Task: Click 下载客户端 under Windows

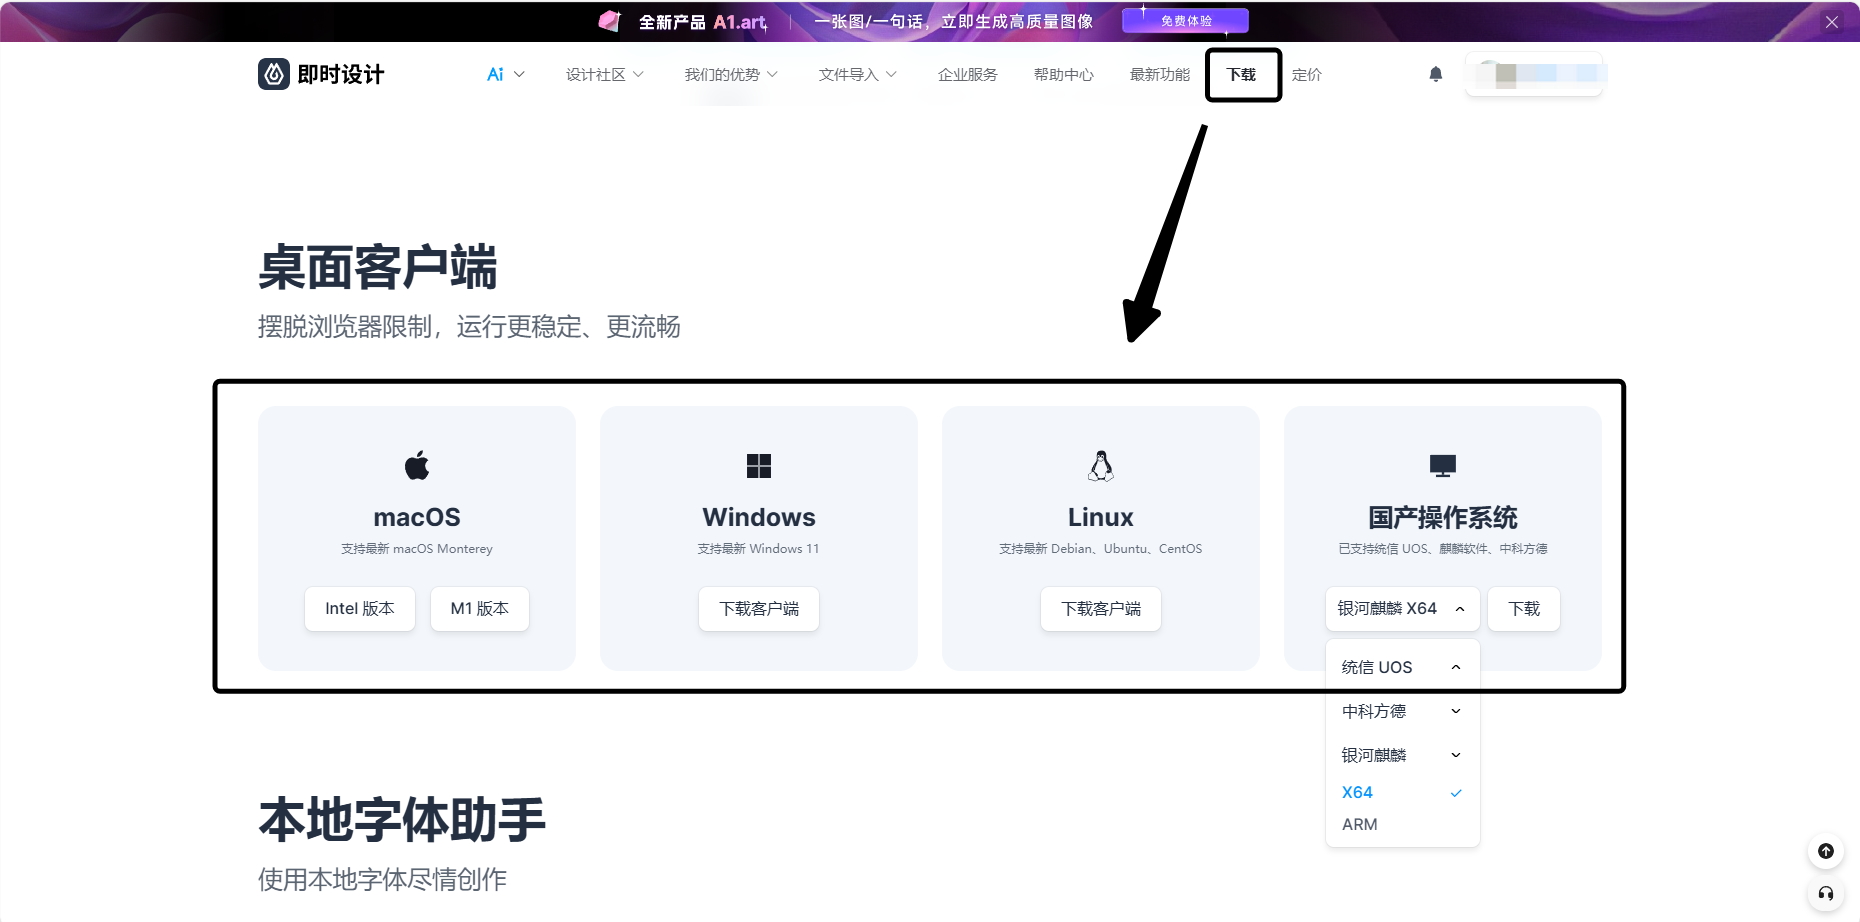Action: coord(759,609)
